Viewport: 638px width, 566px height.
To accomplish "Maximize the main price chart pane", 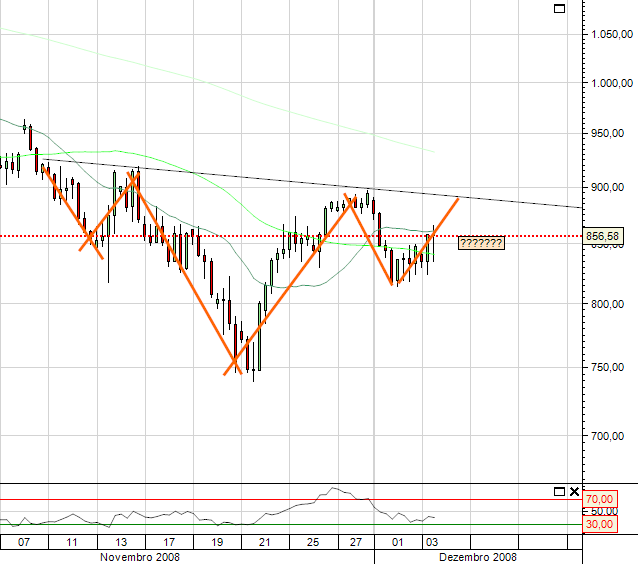I will (559, 9).
